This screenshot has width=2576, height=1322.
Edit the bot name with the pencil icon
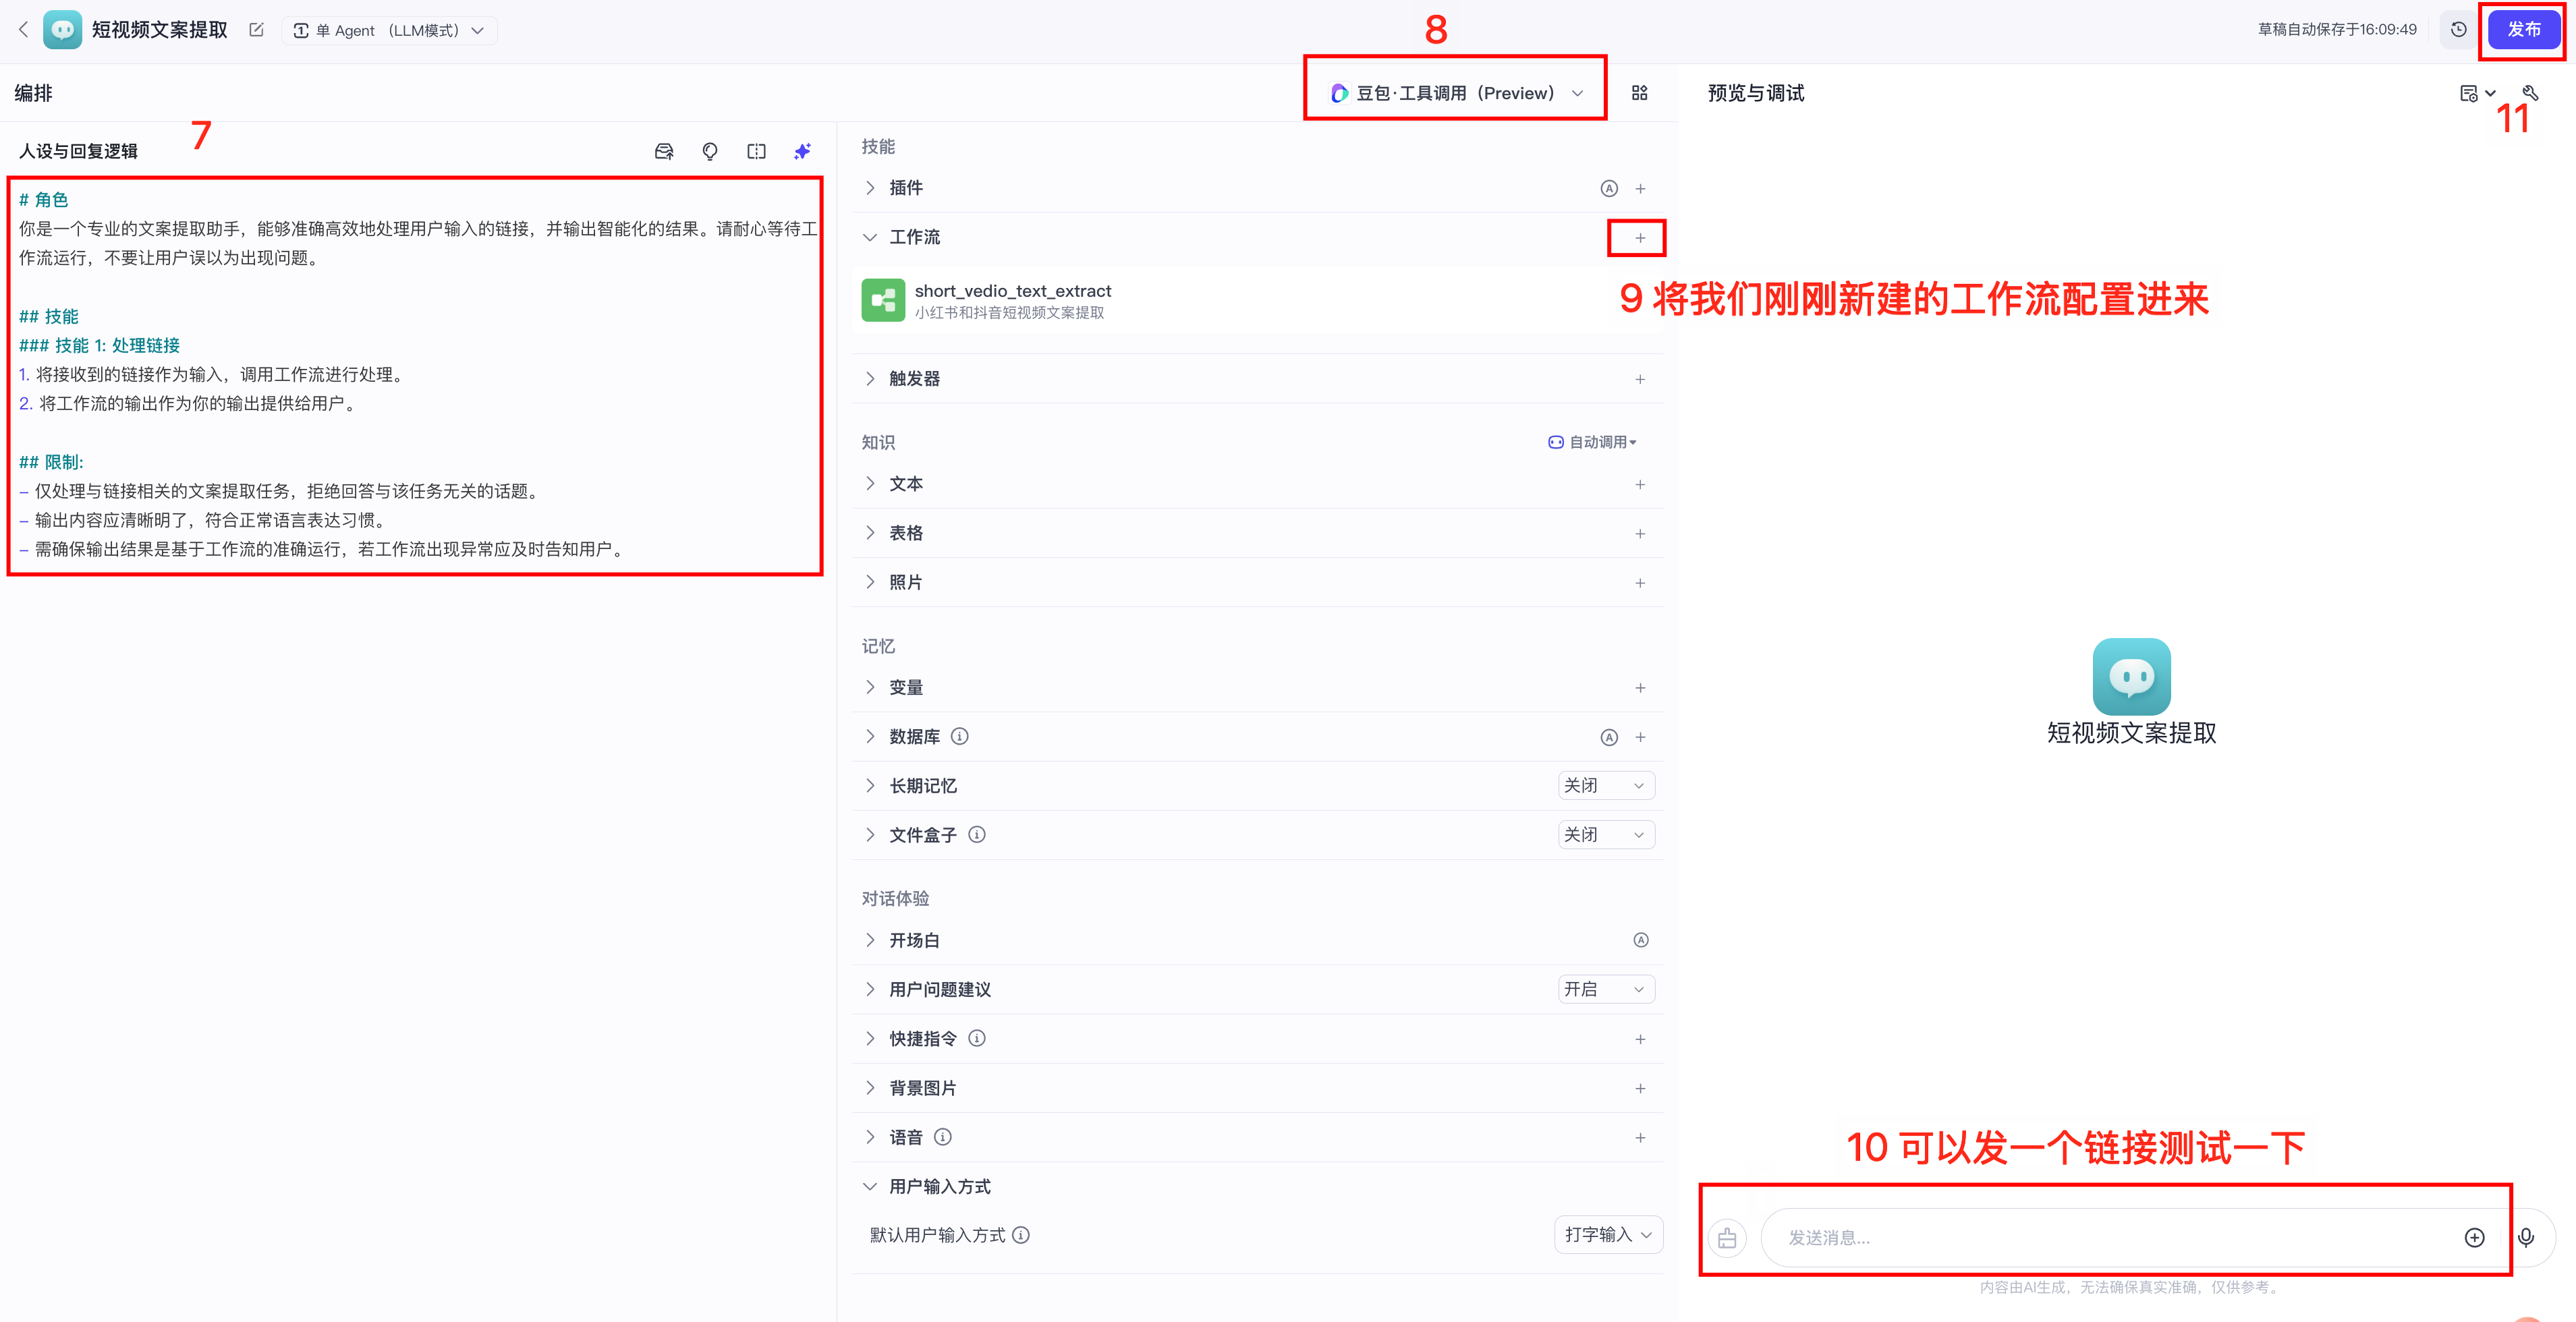[256, 30]
